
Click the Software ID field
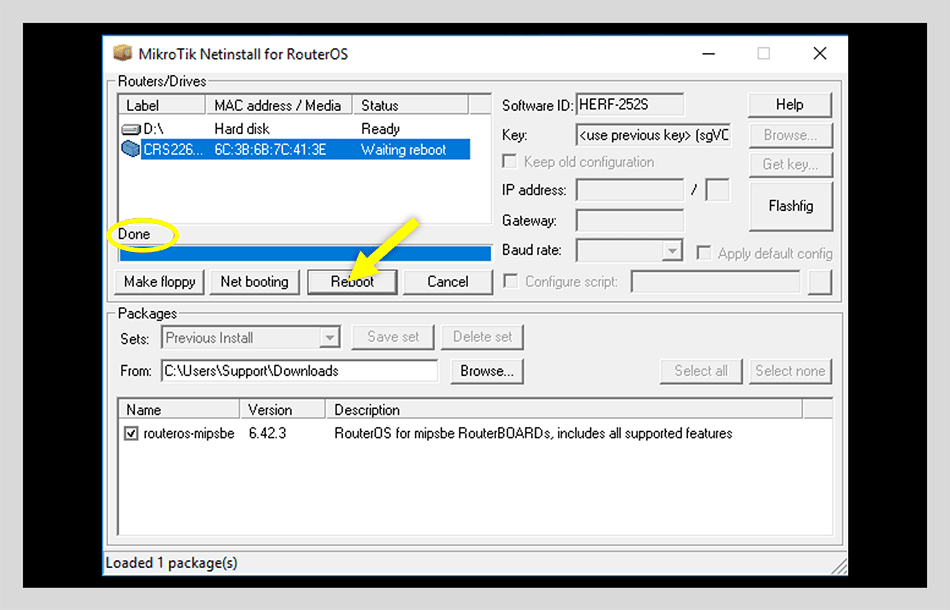[x=629, y=105]
